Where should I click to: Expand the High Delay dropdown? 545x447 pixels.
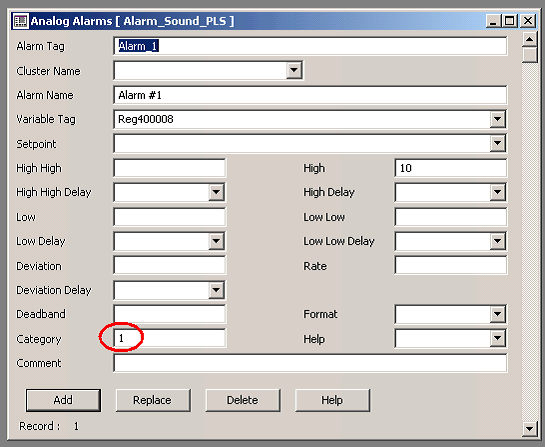point(497,192)
